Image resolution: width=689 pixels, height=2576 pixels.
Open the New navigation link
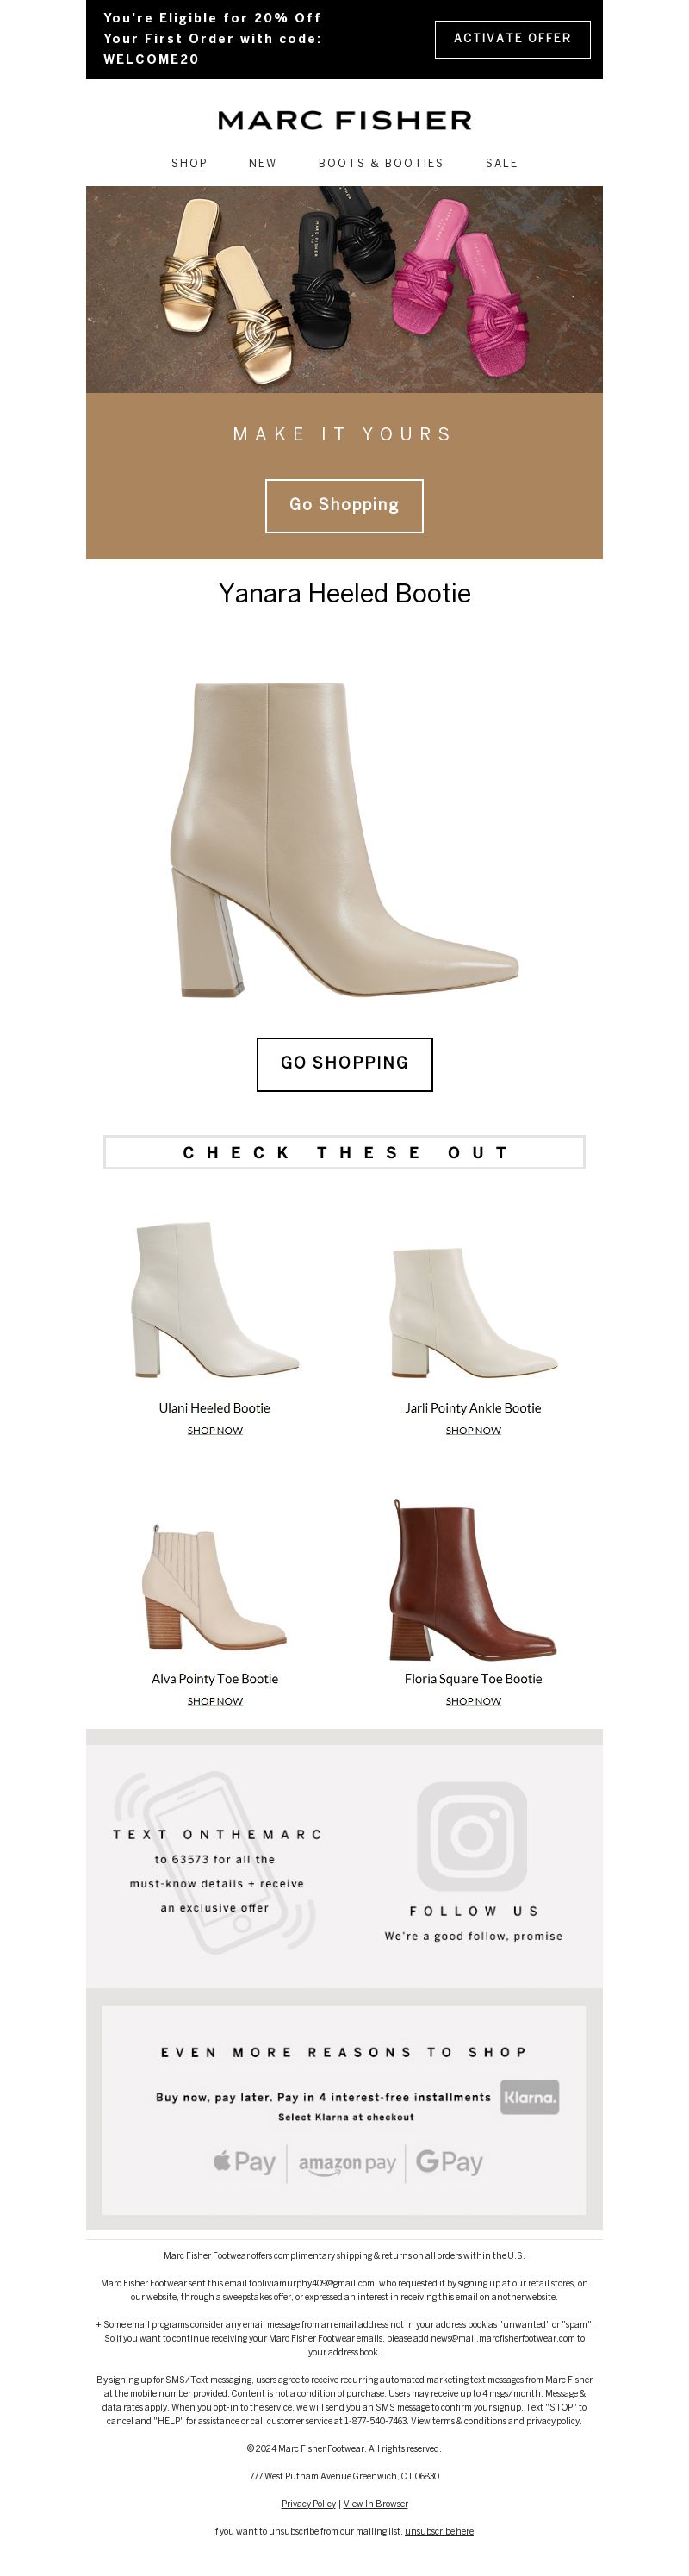click(262, 163)
